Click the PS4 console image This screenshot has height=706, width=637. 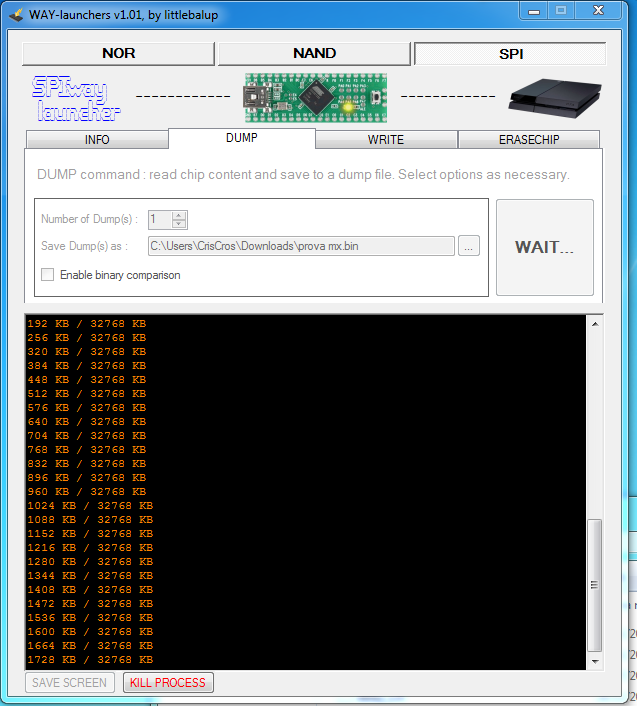(555, 97)
